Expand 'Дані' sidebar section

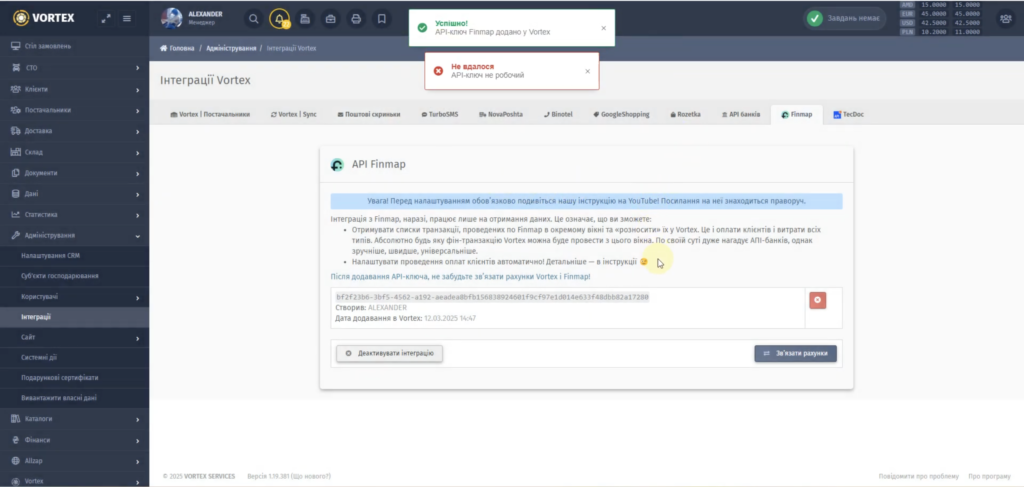(74, 194)
